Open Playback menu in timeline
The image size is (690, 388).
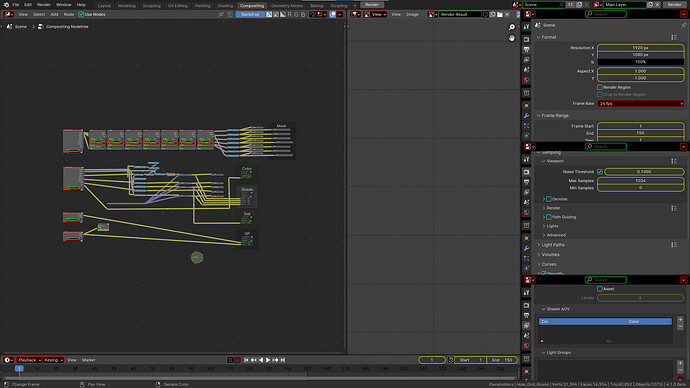tap(29, 360)
